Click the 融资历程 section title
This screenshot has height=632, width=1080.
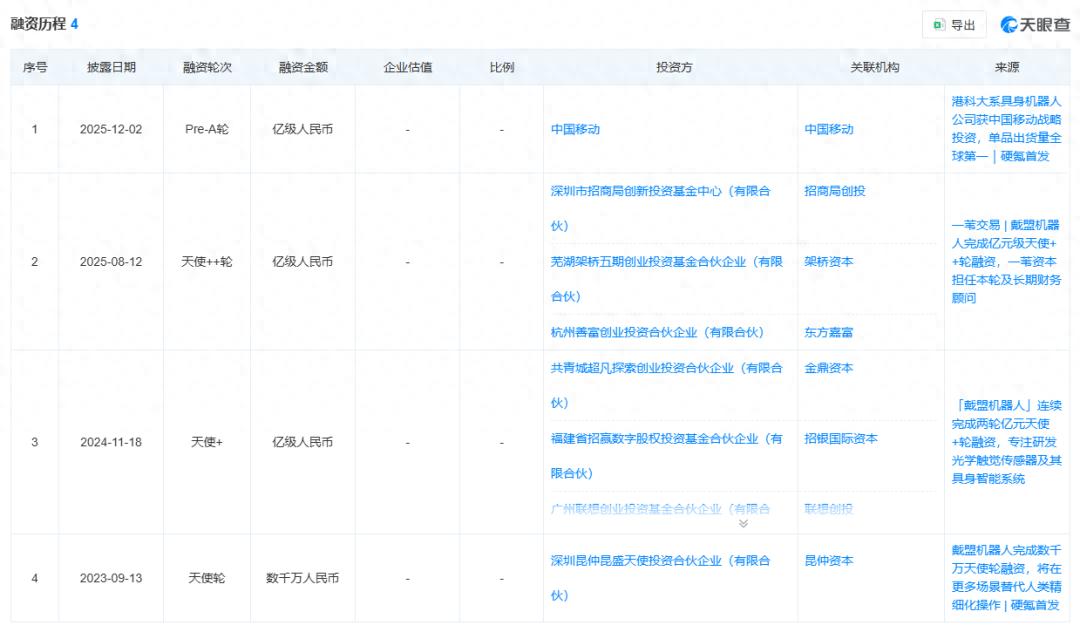(x=38, y=24)
